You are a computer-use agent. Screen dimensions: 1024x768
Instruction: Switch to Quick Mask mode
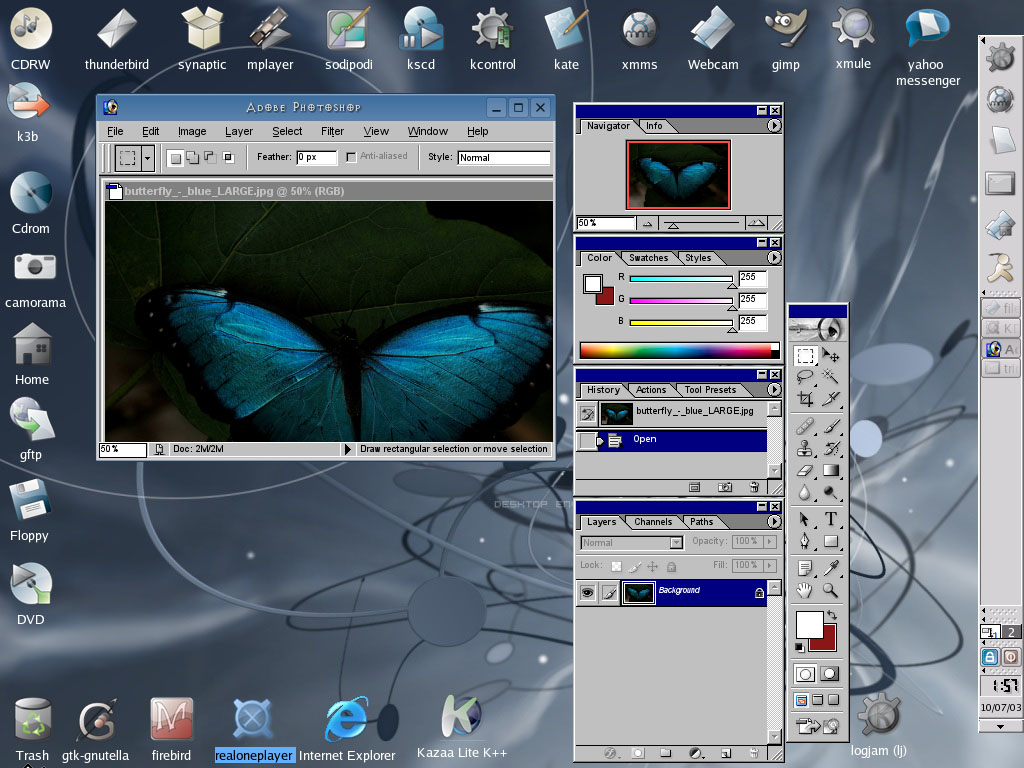click(829, 674)
